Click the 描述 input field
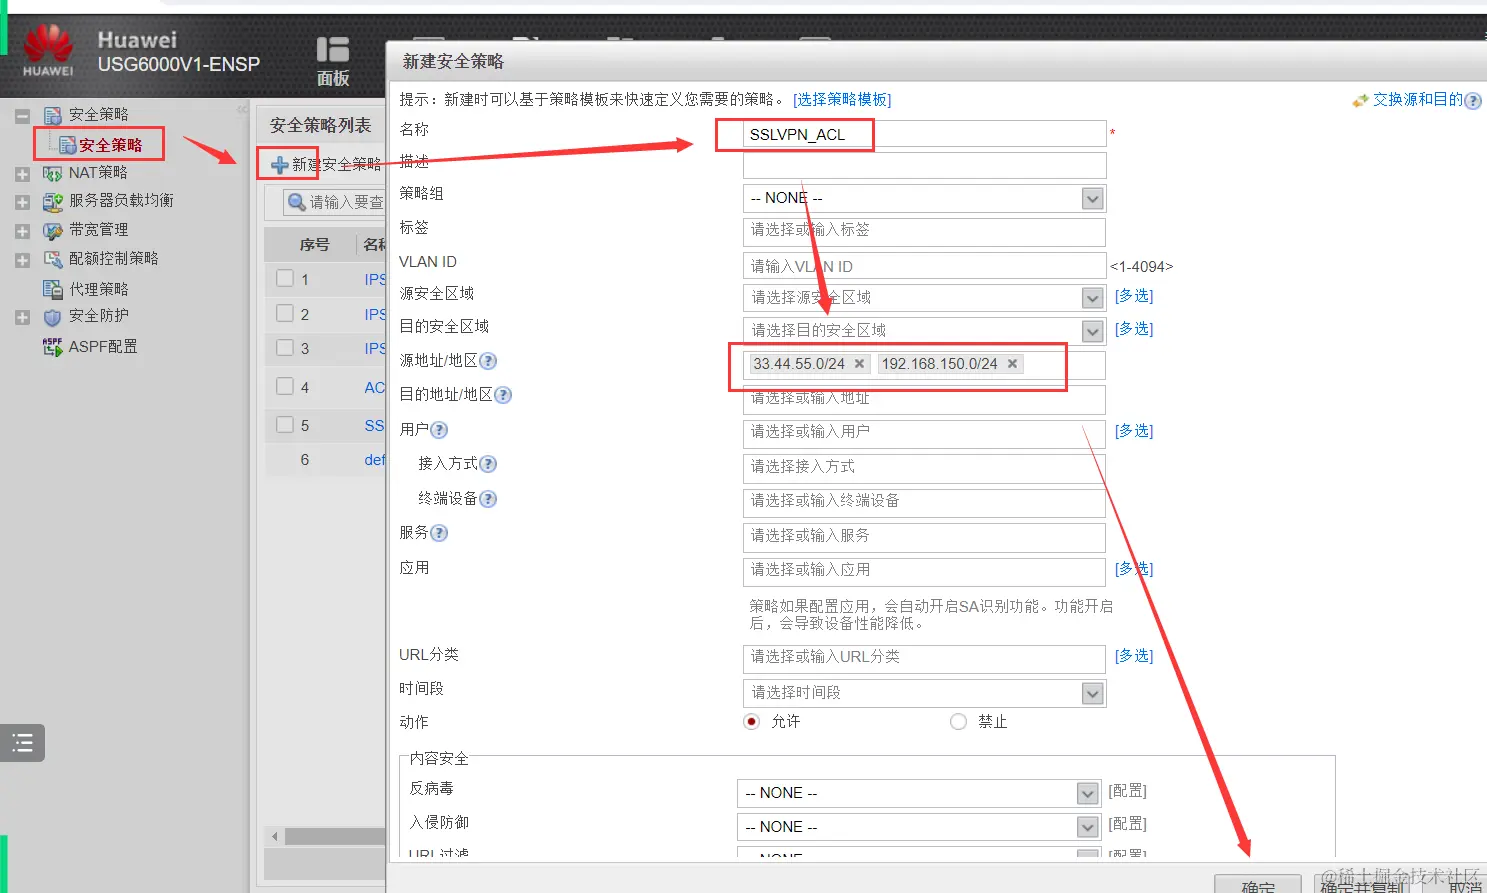 (924, 166)
